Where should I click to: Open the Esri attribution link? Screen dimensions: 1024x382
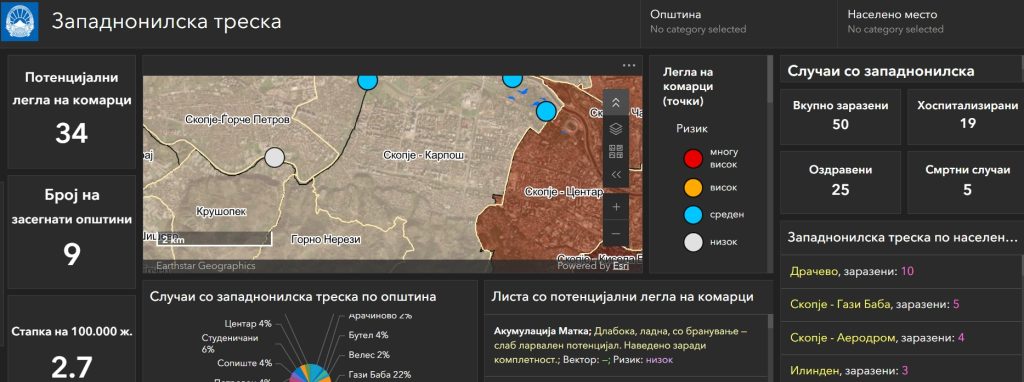point(620,266)
